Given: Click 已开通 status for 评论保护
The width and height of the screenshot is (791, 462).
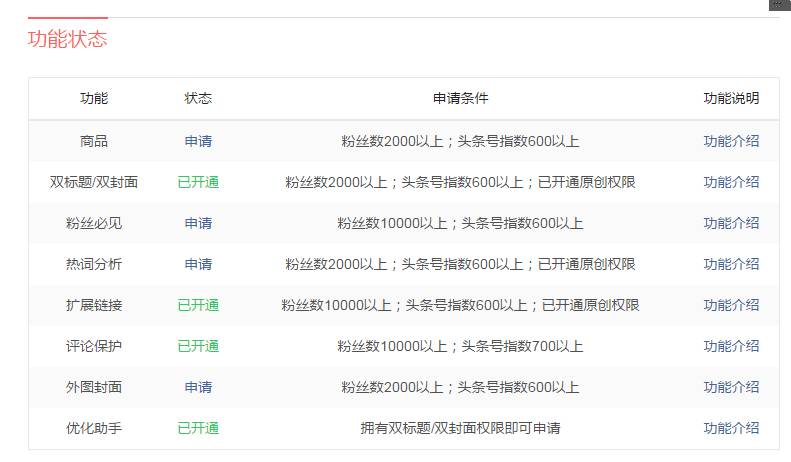Looking at the screenshot, I should pos(198,346).
